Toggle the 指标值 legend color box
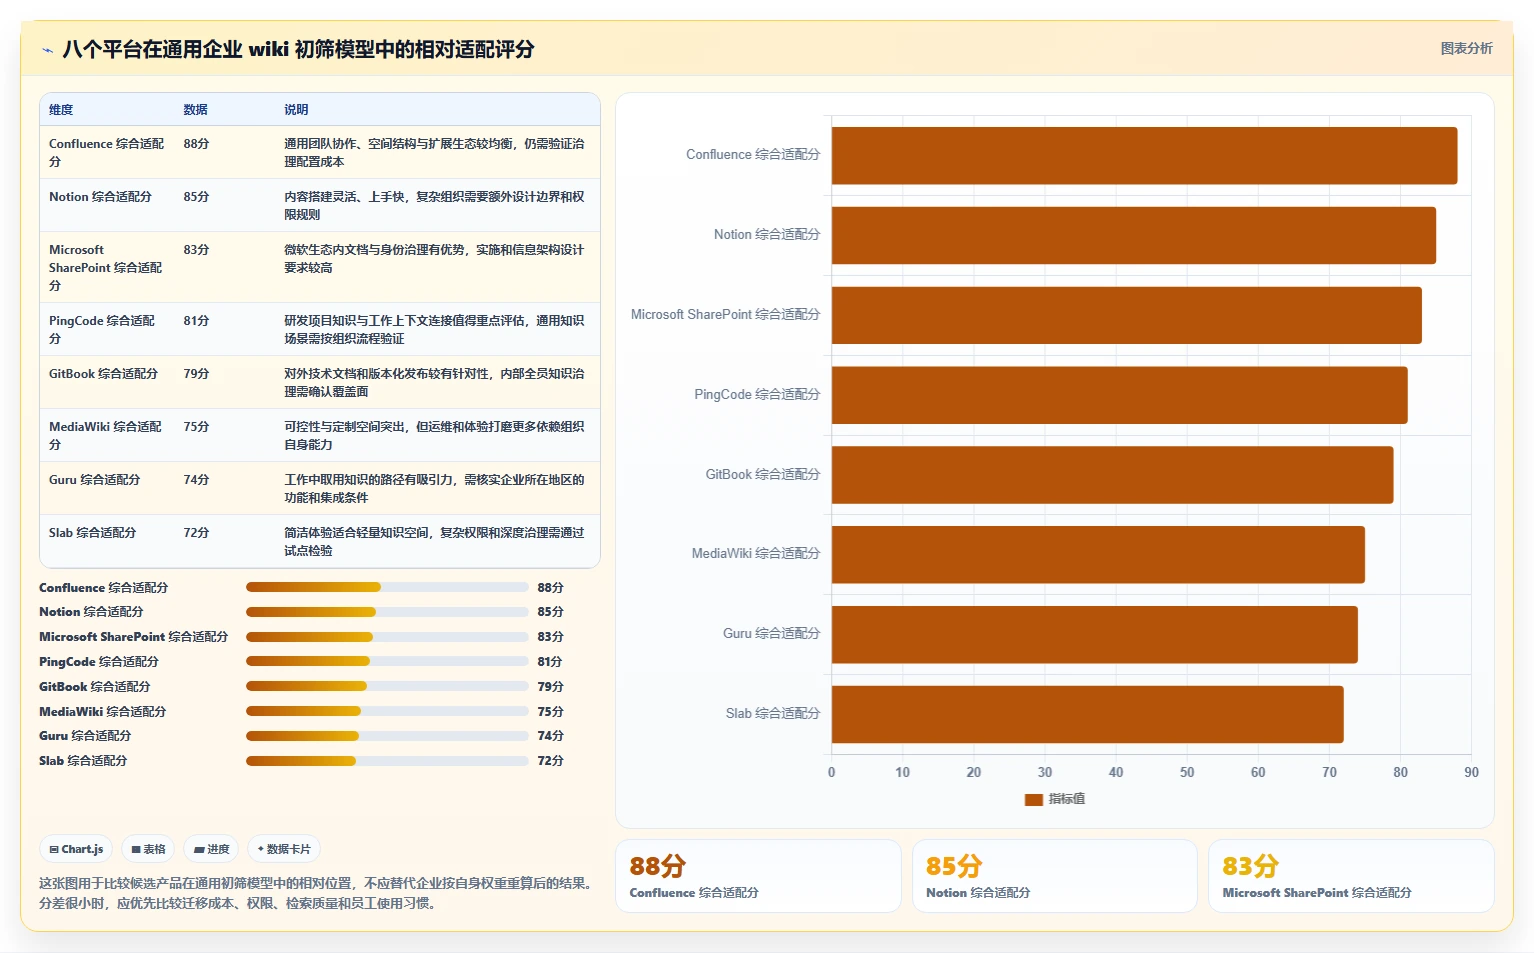 1034,799
